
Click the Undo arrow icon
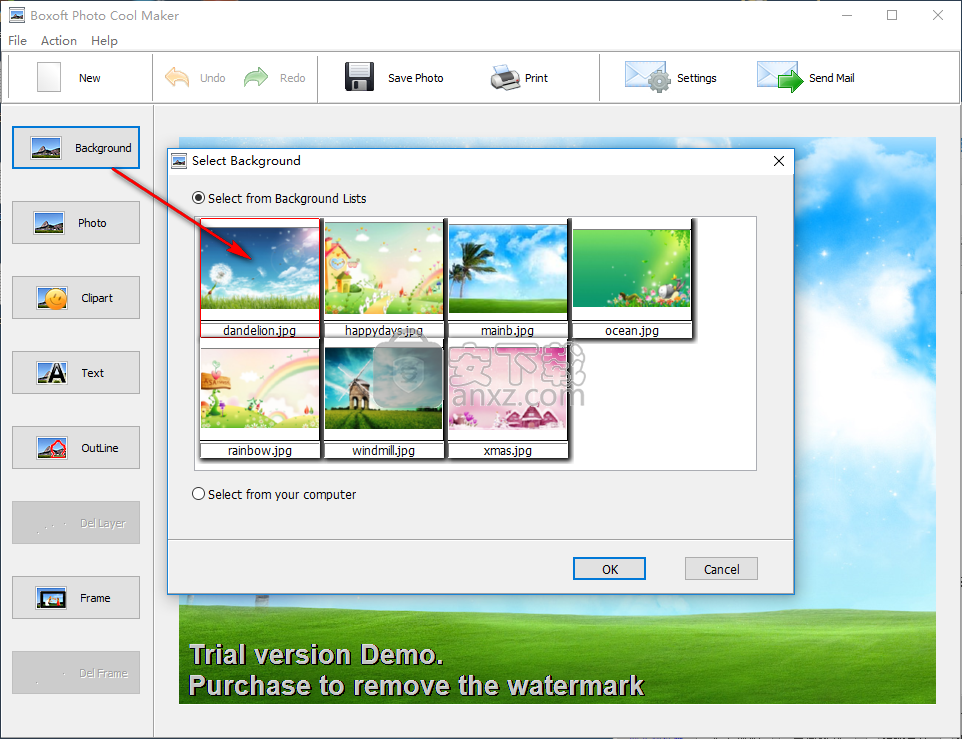pyautogui.click(x=177, y=77)
